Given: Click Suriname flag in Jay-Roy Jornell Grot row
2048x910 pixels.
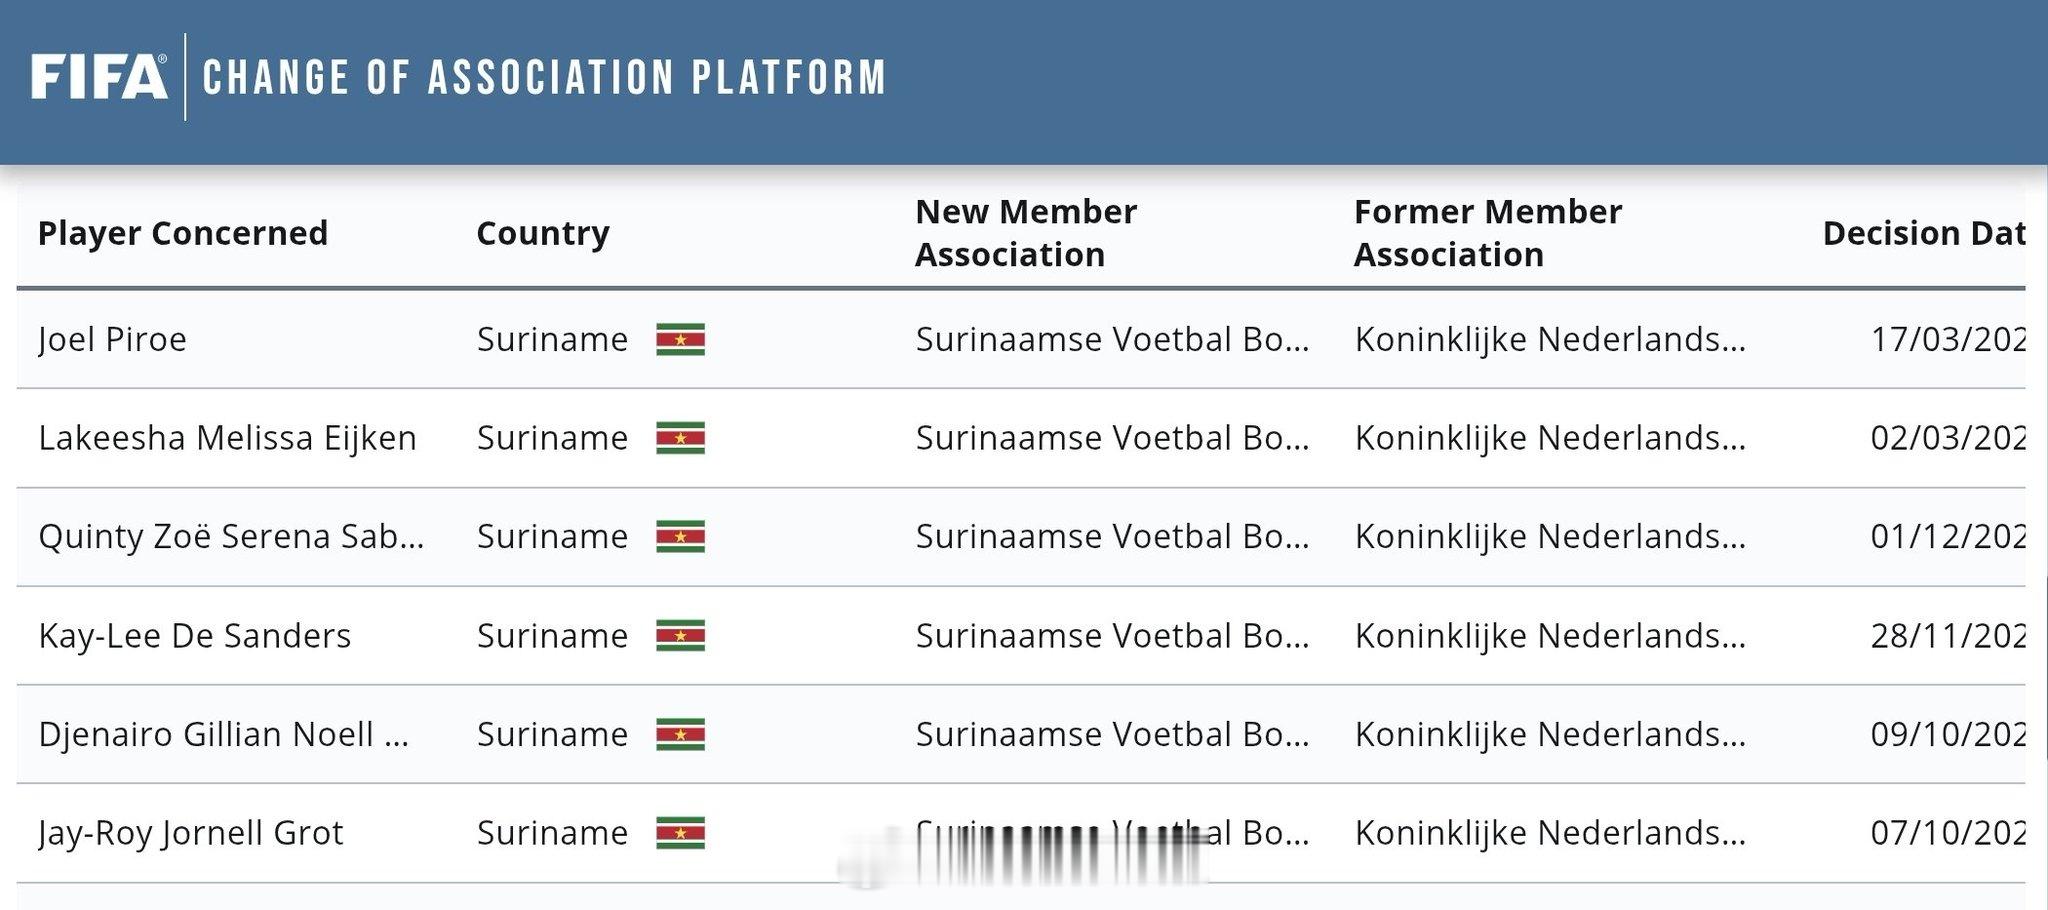Looking at the screenshot, I should 680,833.
